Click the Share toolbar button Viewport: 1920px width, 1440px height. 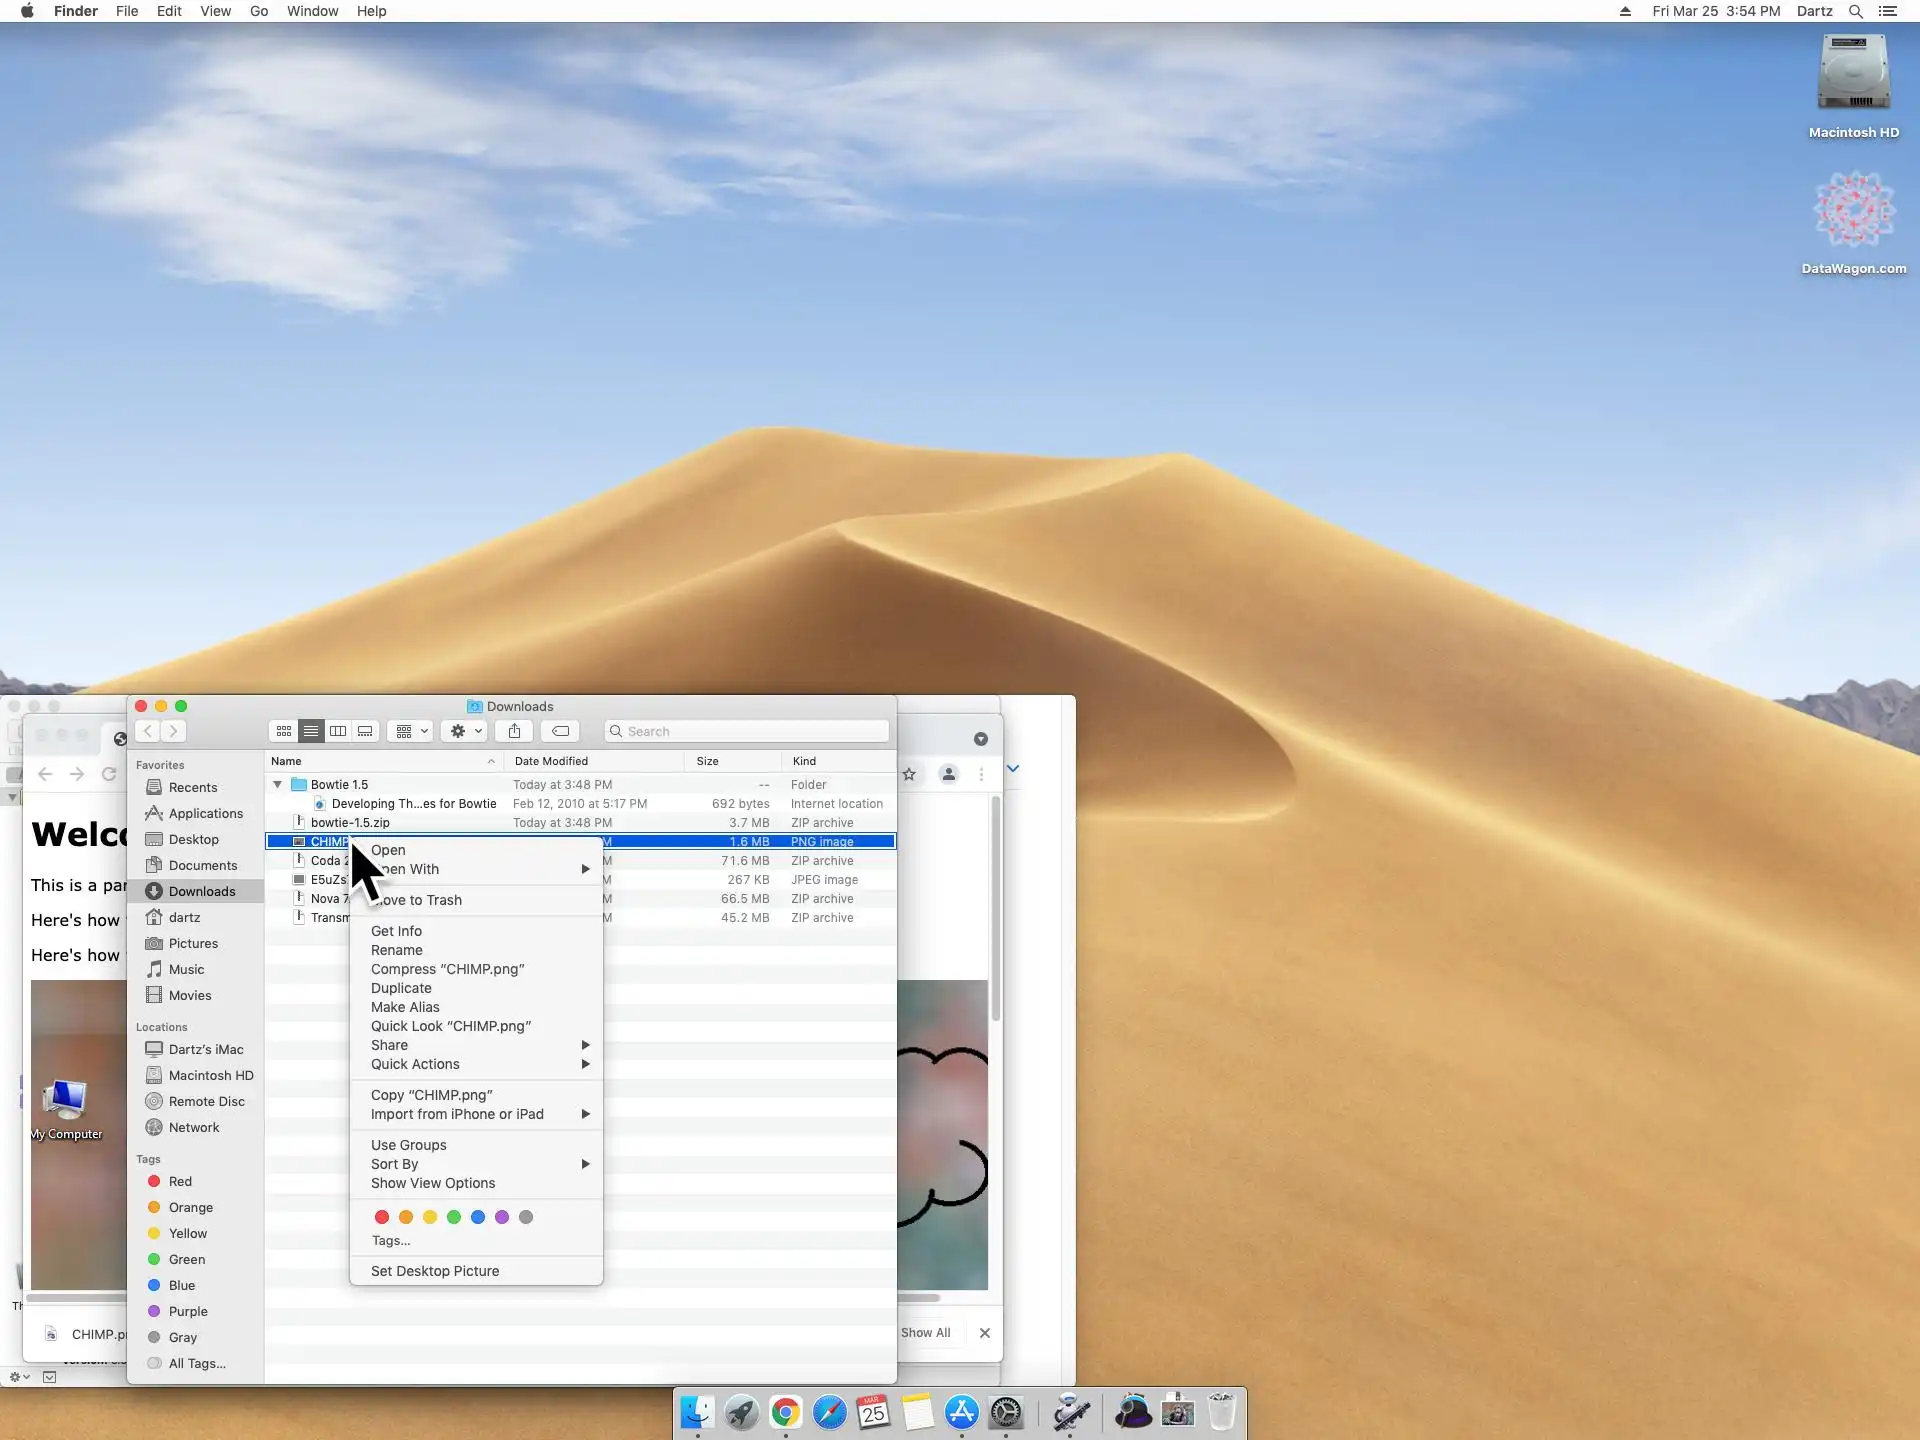514,731
